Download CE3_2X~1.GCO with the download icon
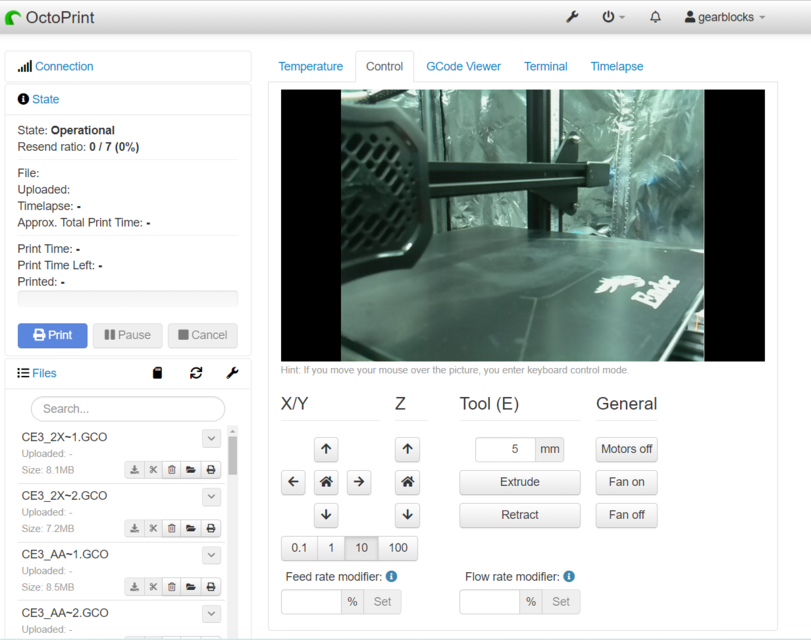Viewport: 811px width, 640px height. click(134, 469)
